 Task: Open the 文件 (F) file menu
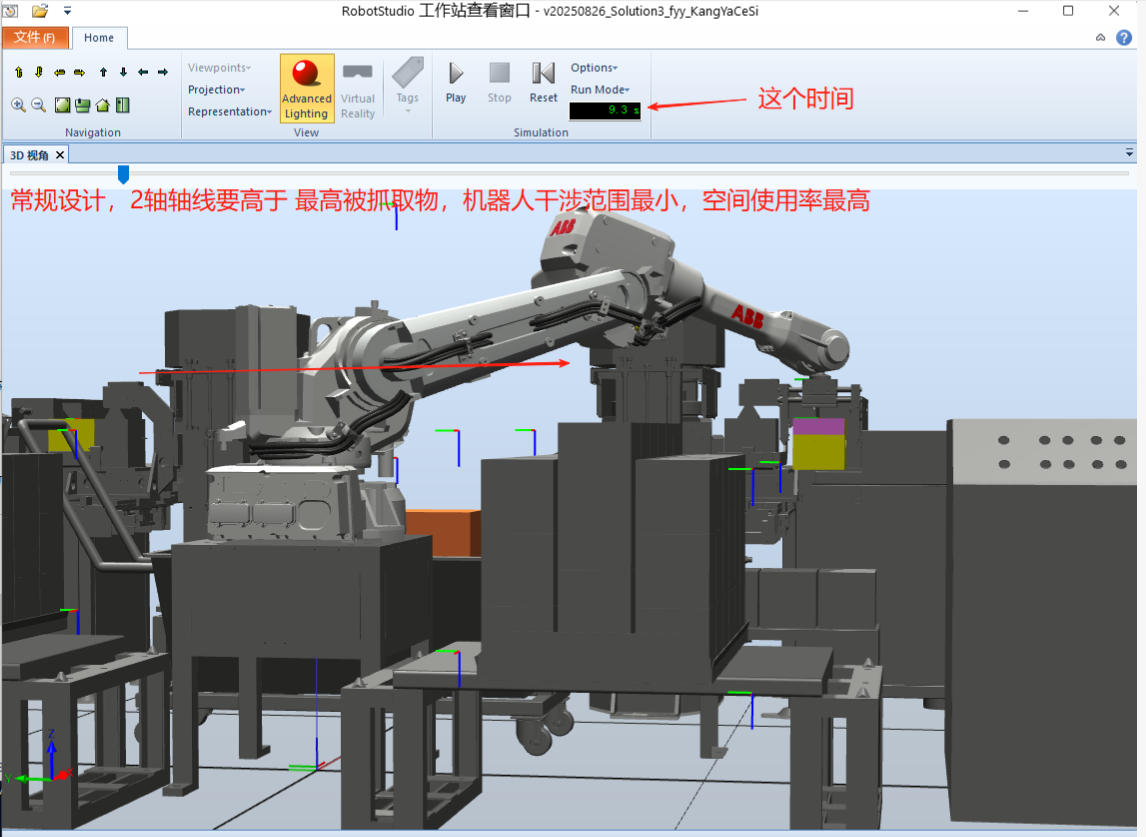pos(34,38)
